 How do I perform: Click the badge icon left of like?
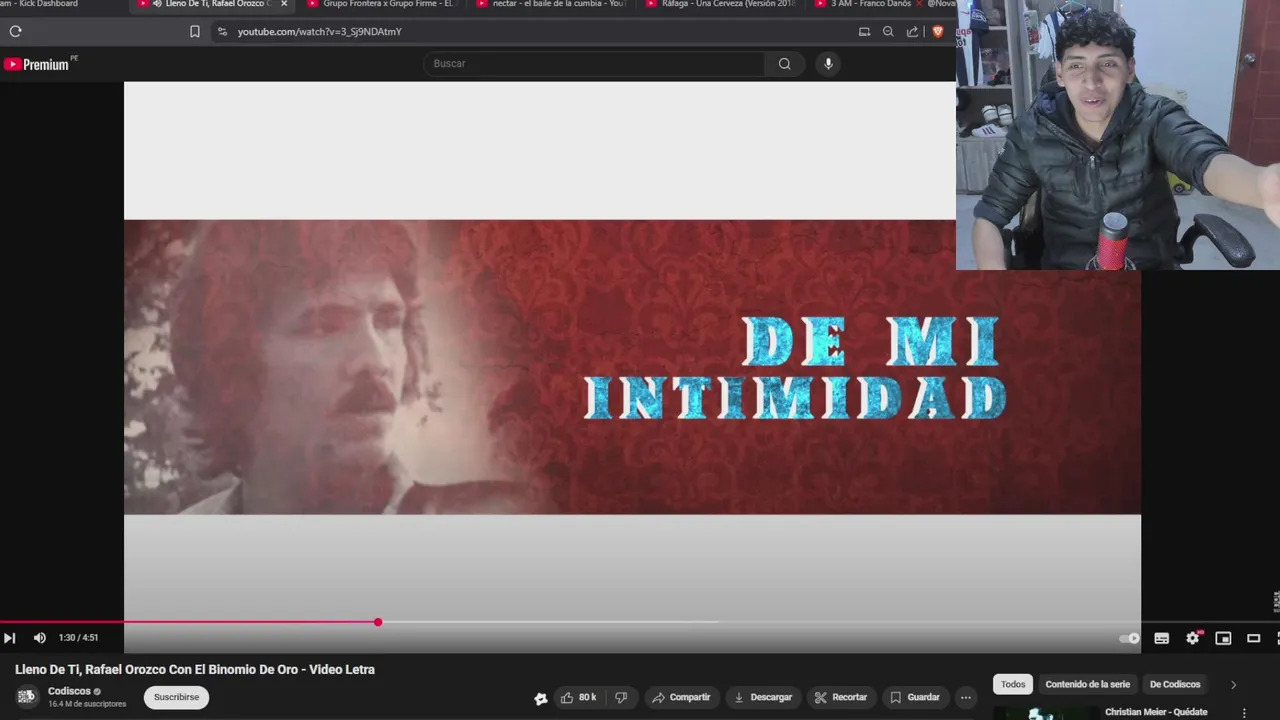click(541, 698)
